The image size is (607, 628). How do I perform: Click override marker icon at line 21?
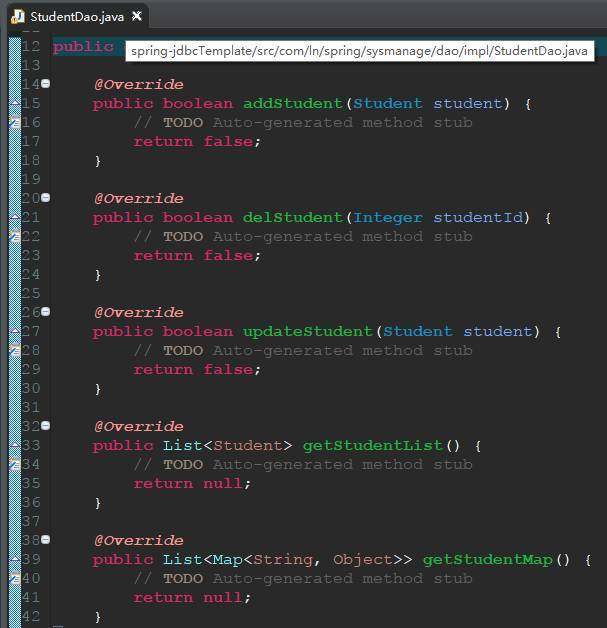(x=15, y=217)
